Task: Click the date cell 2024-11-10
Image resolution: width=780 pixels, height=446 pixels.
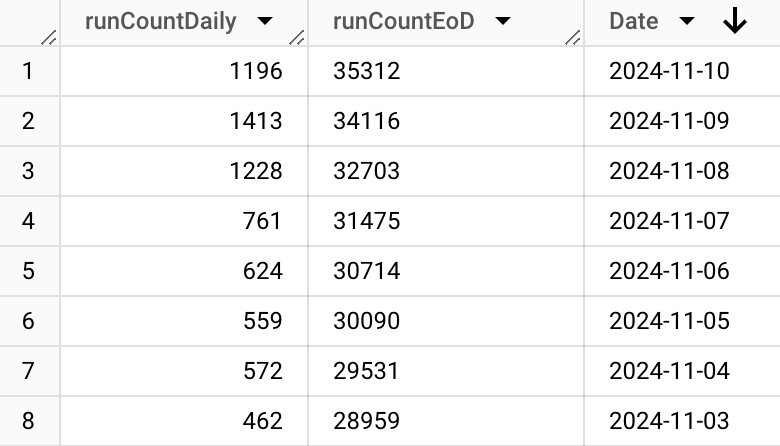Action: tap(682, 71)
